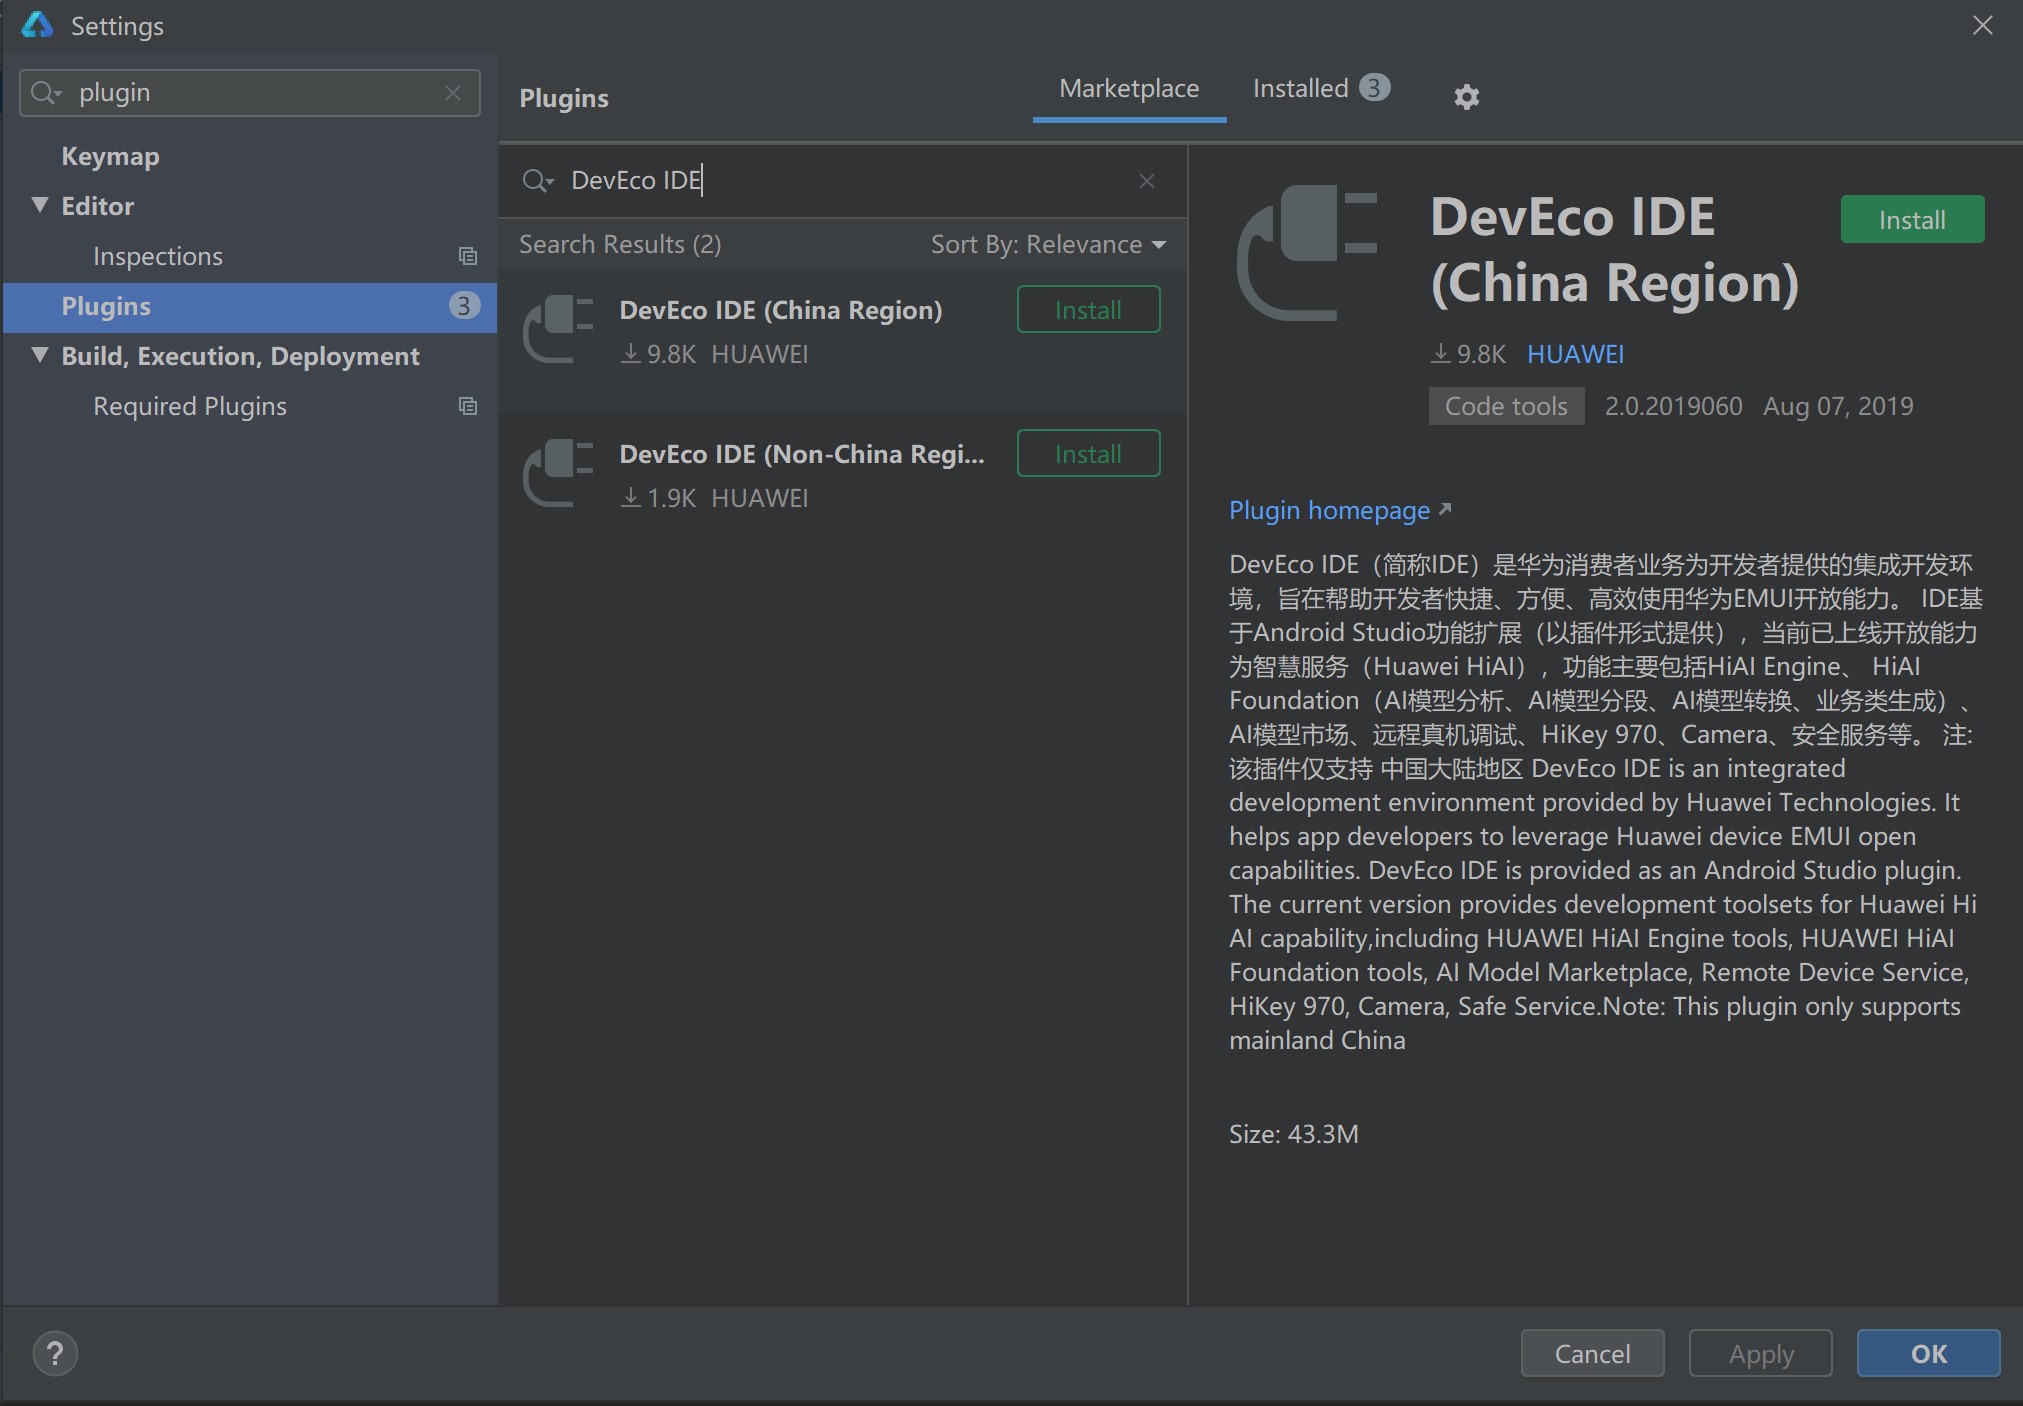Click the copy icon next to Inspections
2023x1406 pixels.
(467, 256)
